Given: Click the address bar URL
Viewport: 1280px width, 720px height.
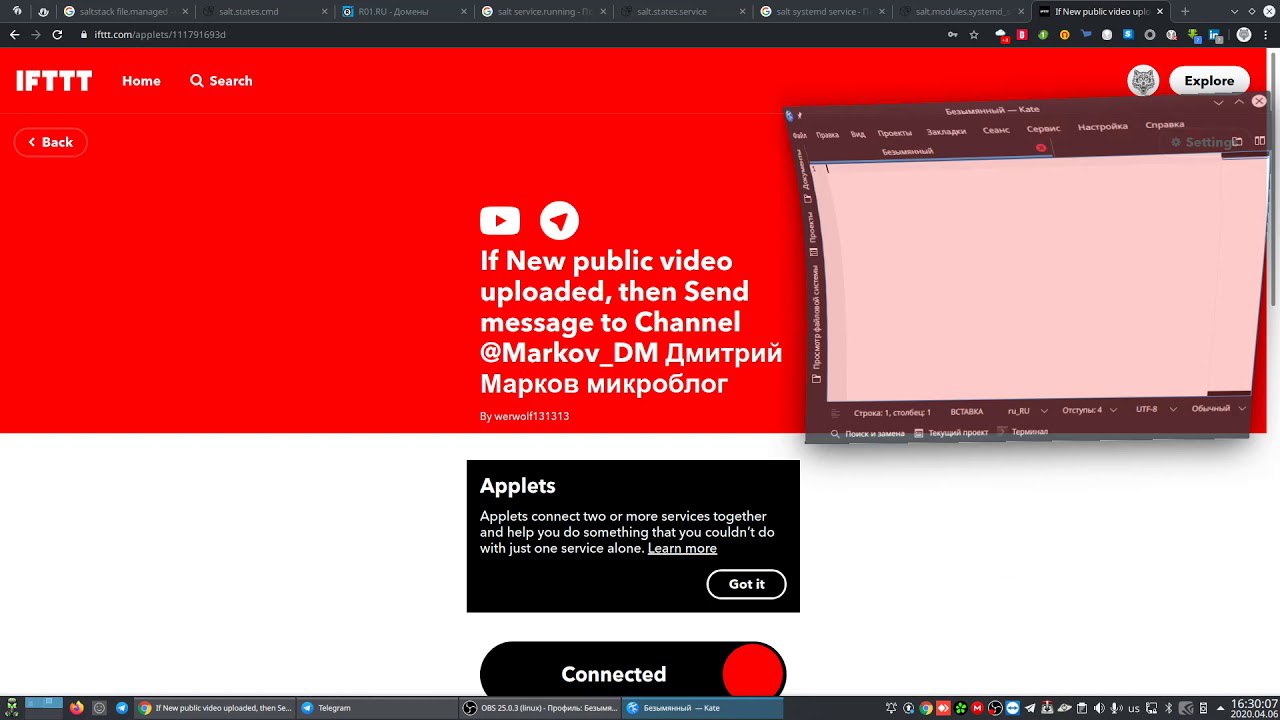Looking at the screenshot, I should coord(160,34).
